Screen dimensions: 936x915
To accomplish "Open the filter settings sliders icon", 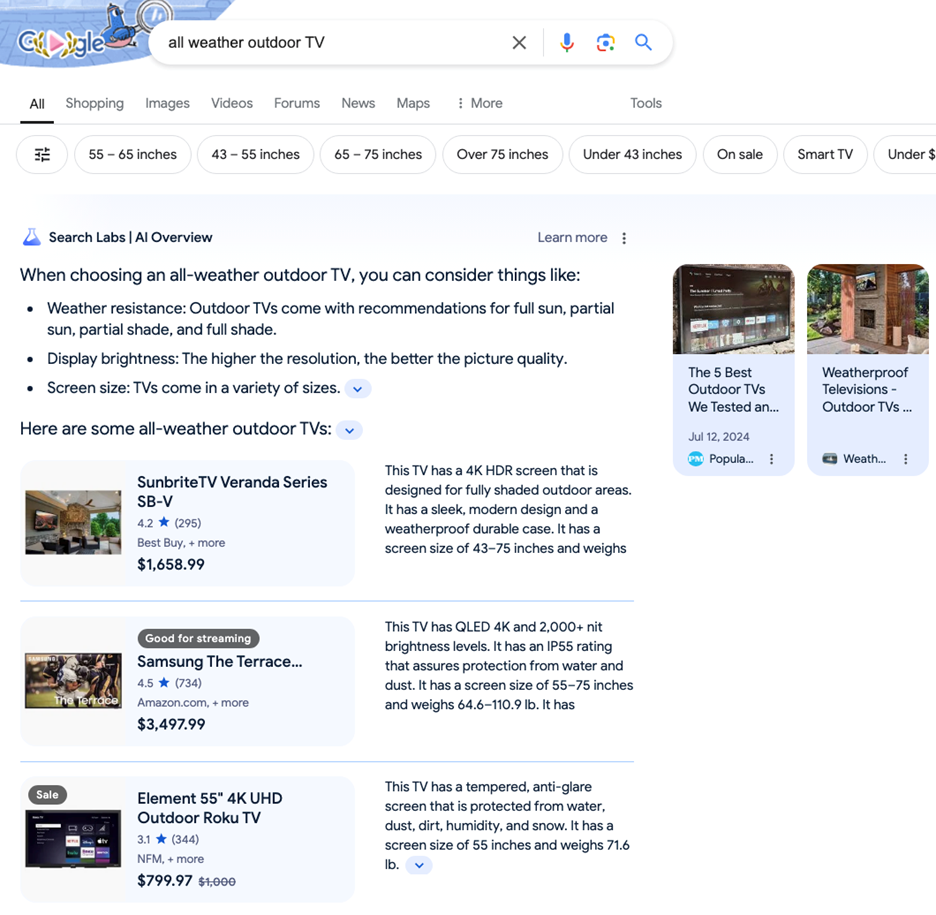I will (42, 155).
